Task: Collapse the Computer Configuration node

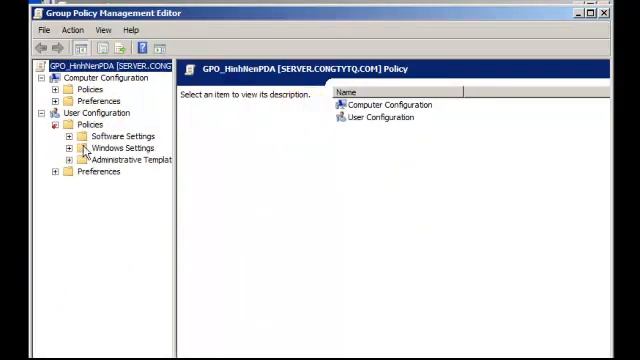Action: [x=41, y=78]
